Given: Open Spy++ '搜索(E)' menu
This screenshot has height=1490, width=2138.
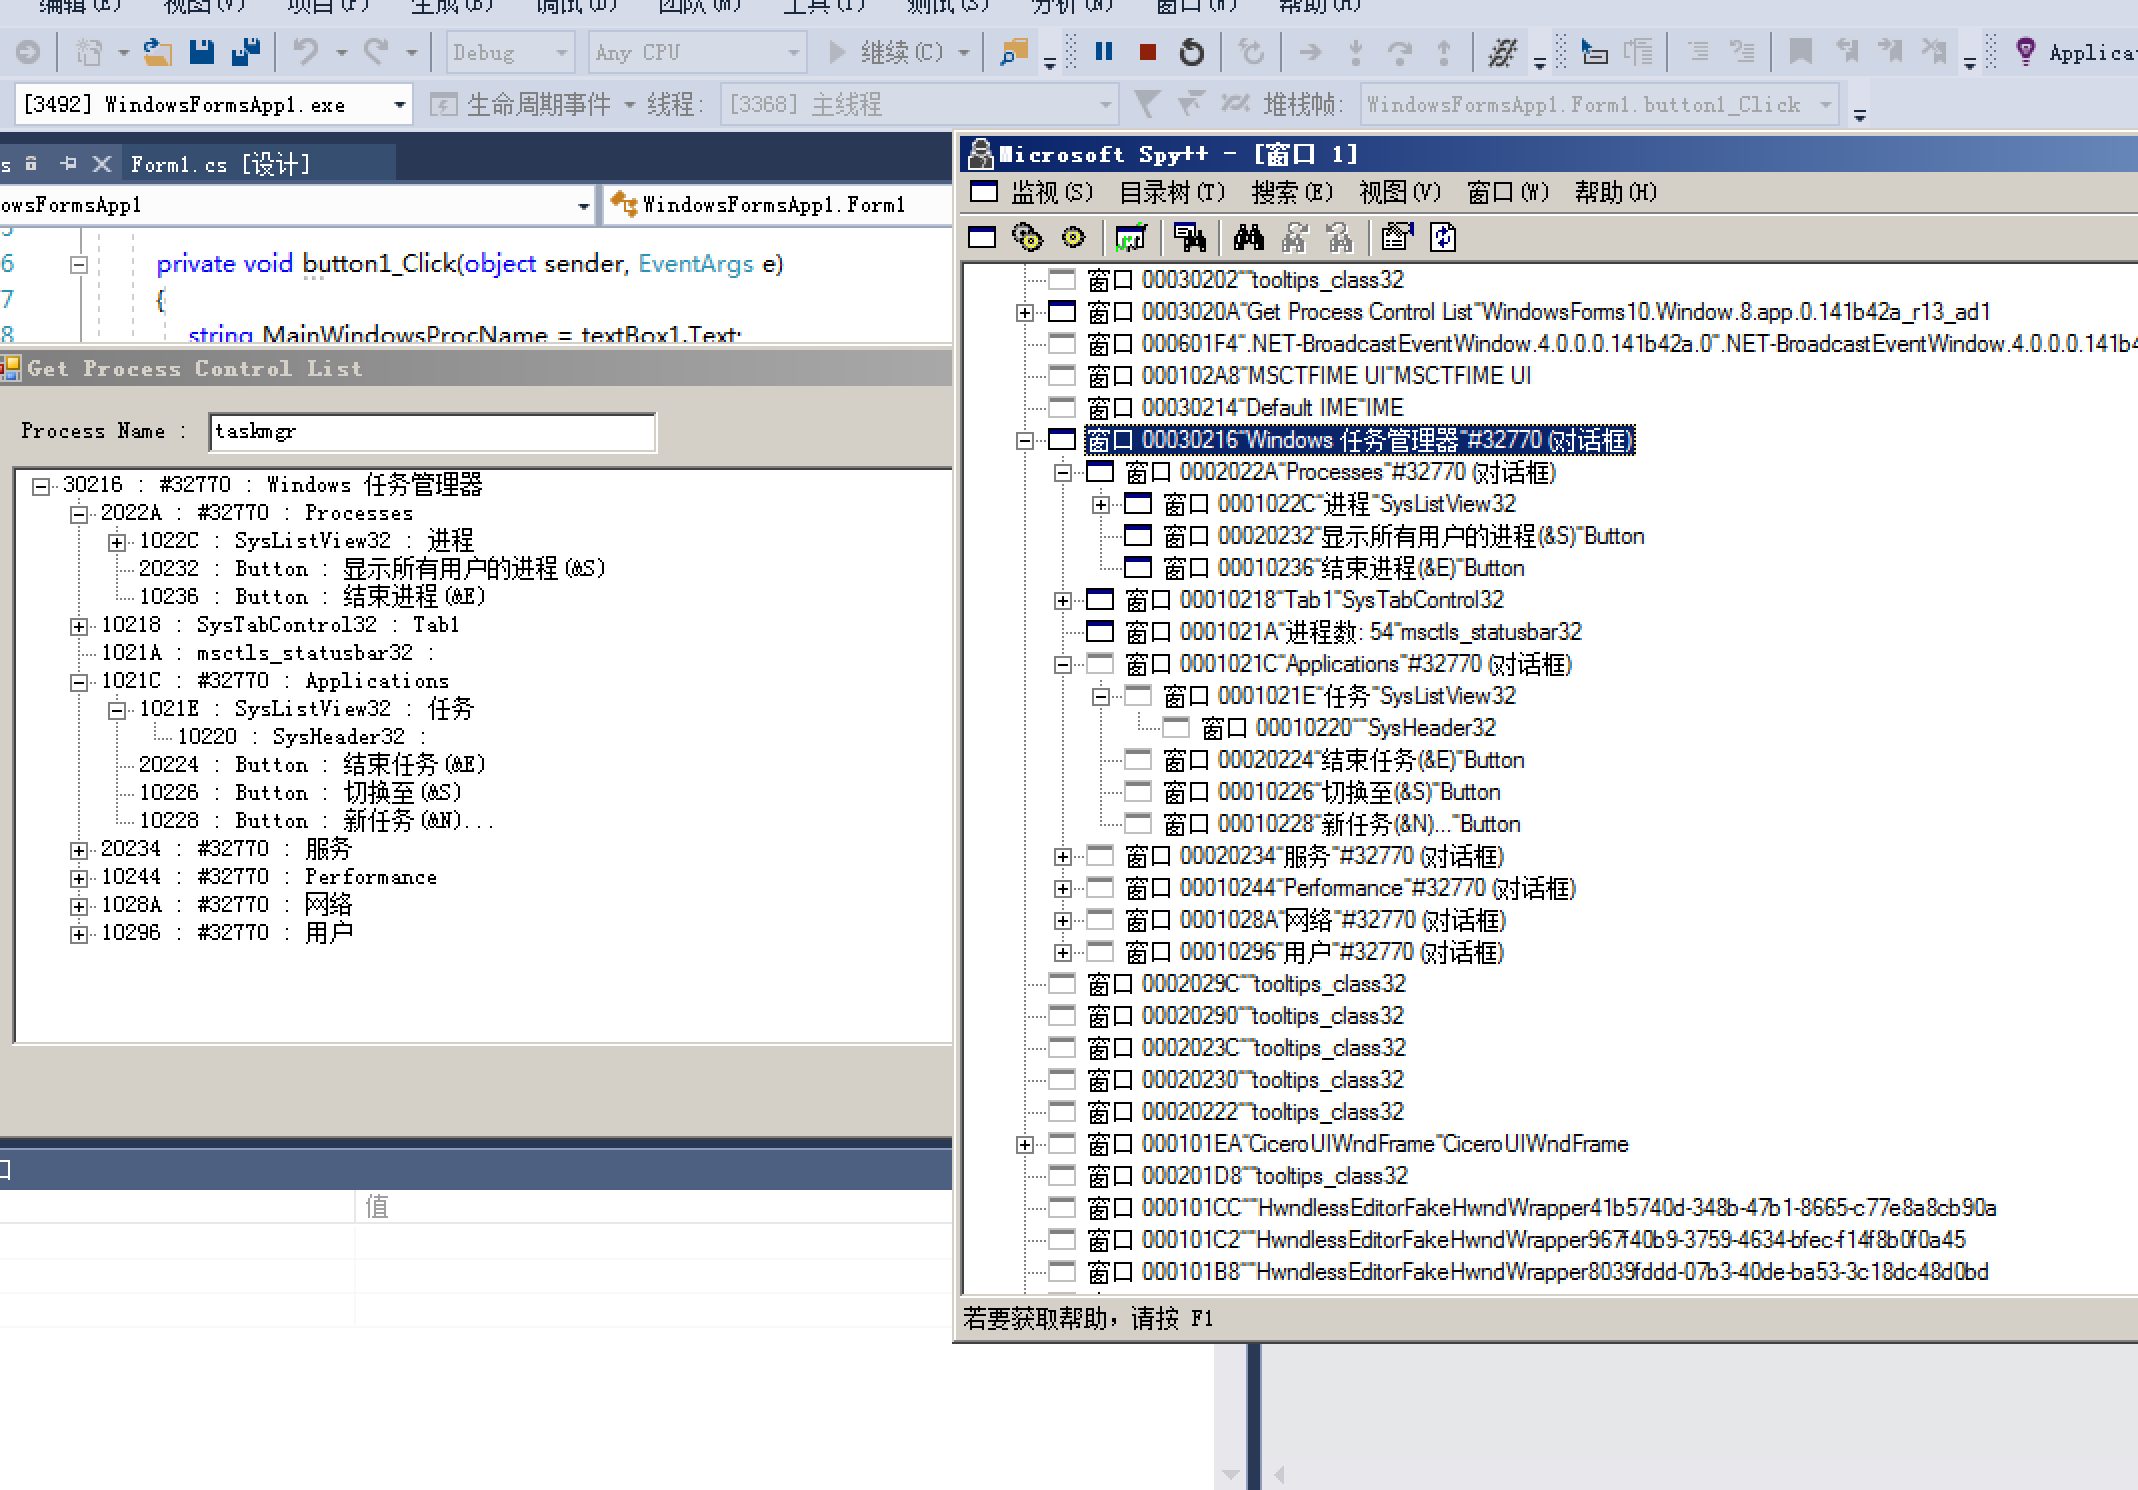Looking at the screenshot, I should (x=1291, y=192).
